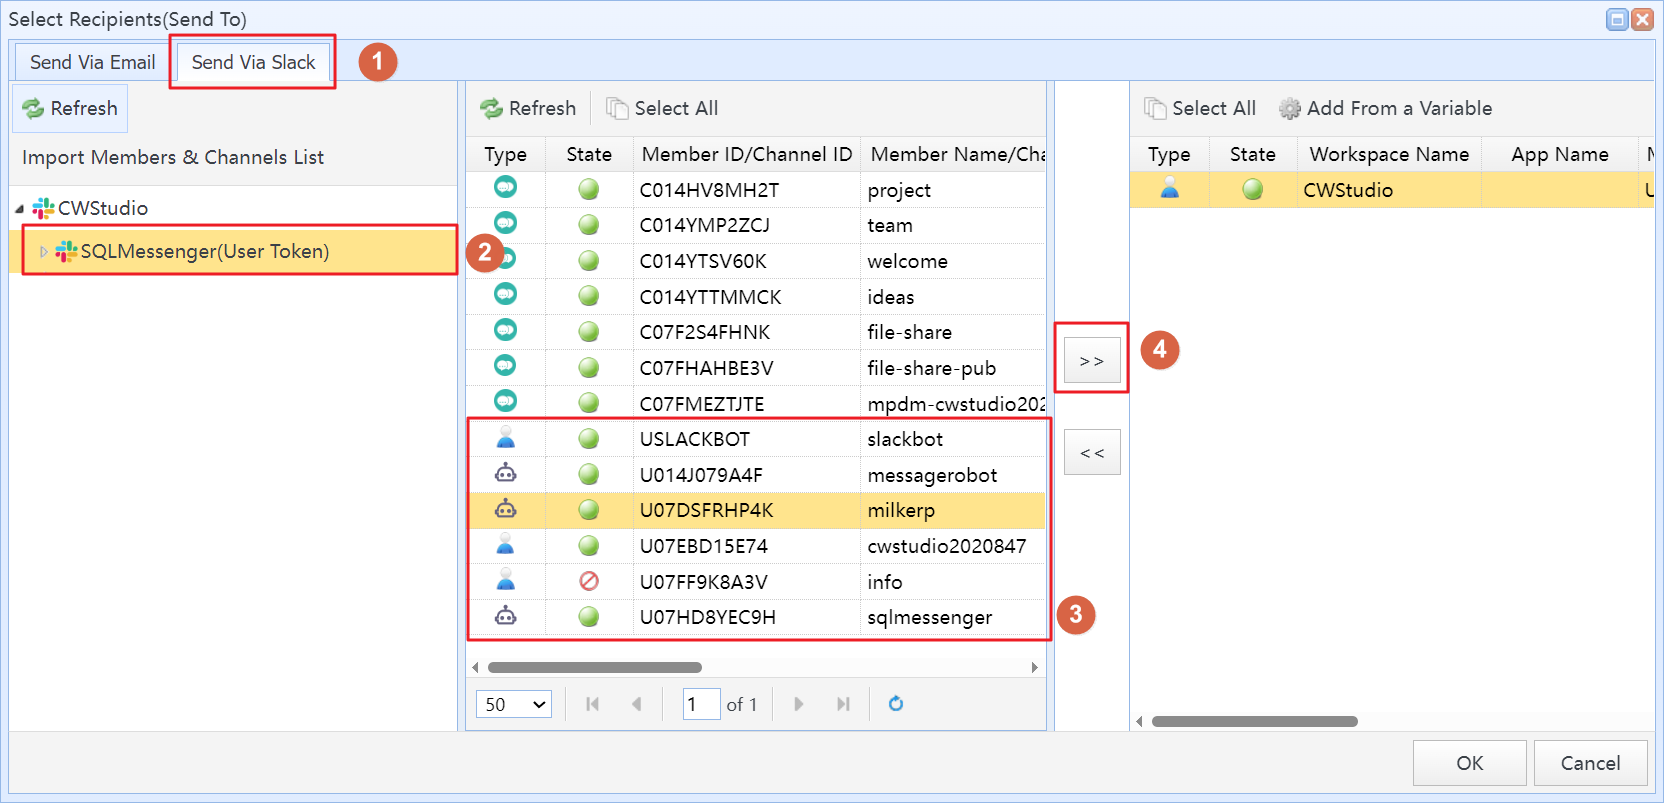Click Select All in the recipients panel
The height and width of the screenshot is (803, 1664).
point(1200,108)
